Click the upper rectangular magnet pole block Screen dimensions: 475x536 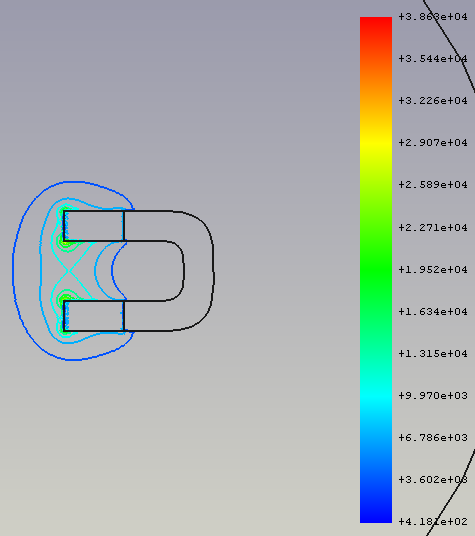click(x=94, y=226)
